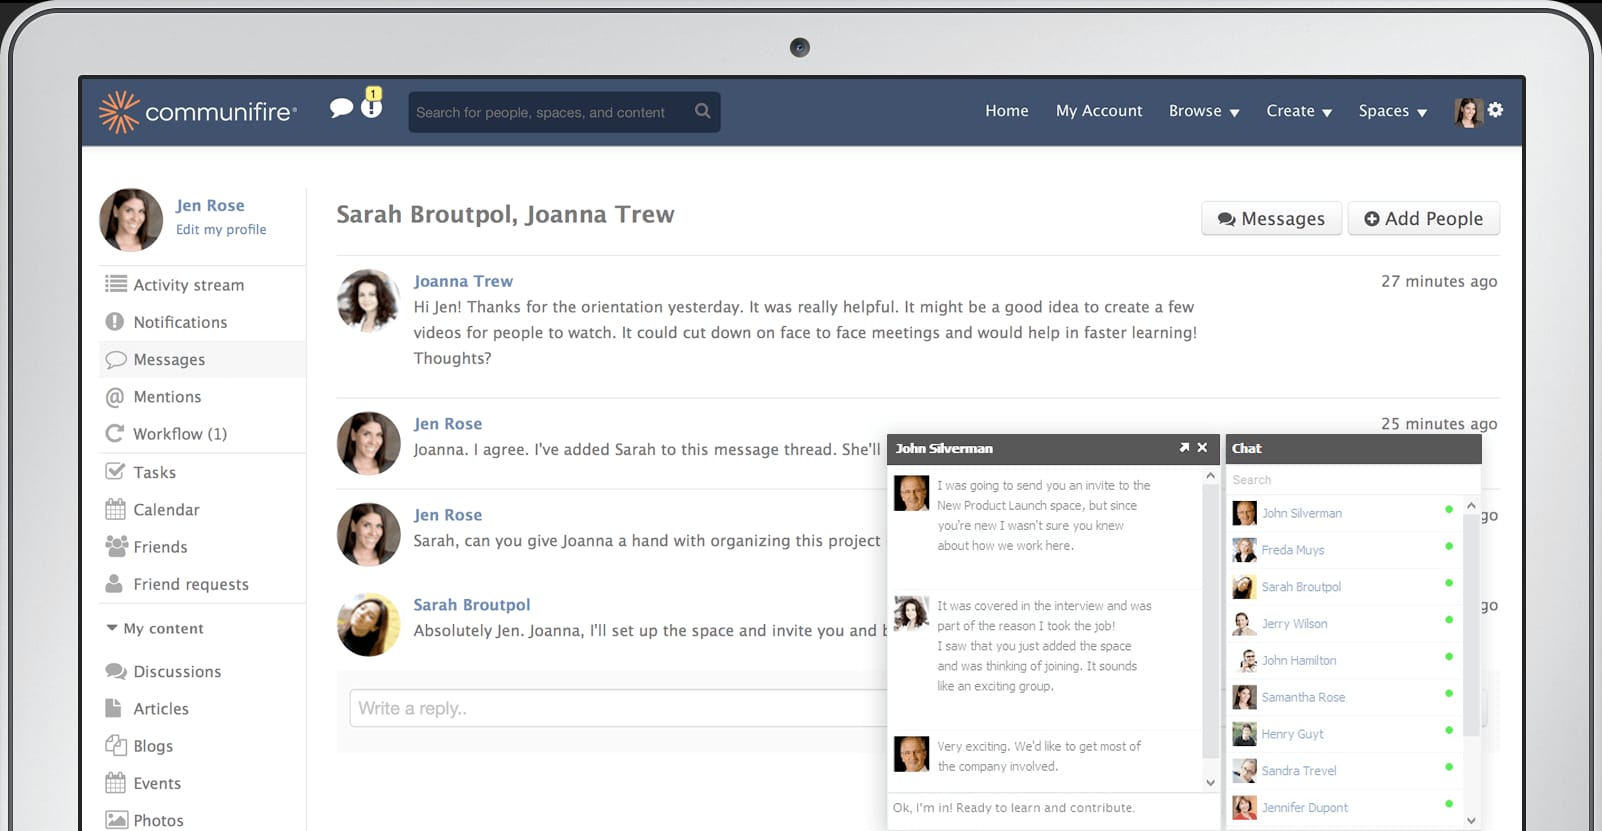The image size is (1602, 831).
Task: Click the Events calendar icon
Action: [116, 782]
